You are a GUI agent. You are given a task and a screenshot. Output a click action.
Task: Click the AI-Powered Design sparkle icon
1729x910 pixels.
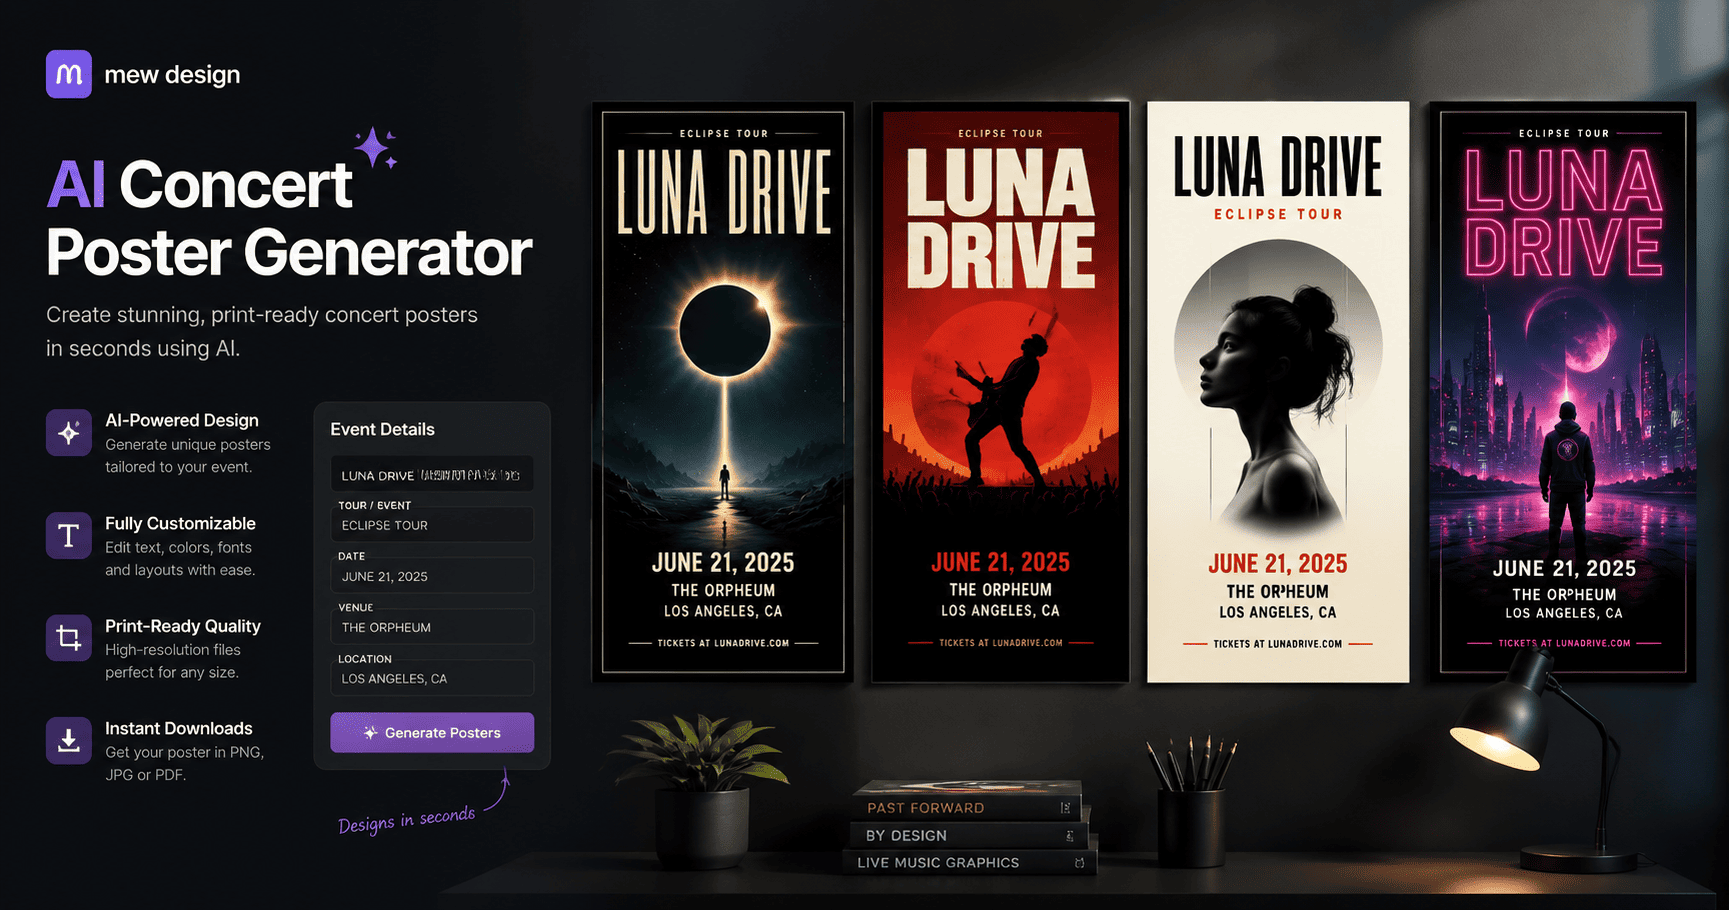(x=69, y=433)
